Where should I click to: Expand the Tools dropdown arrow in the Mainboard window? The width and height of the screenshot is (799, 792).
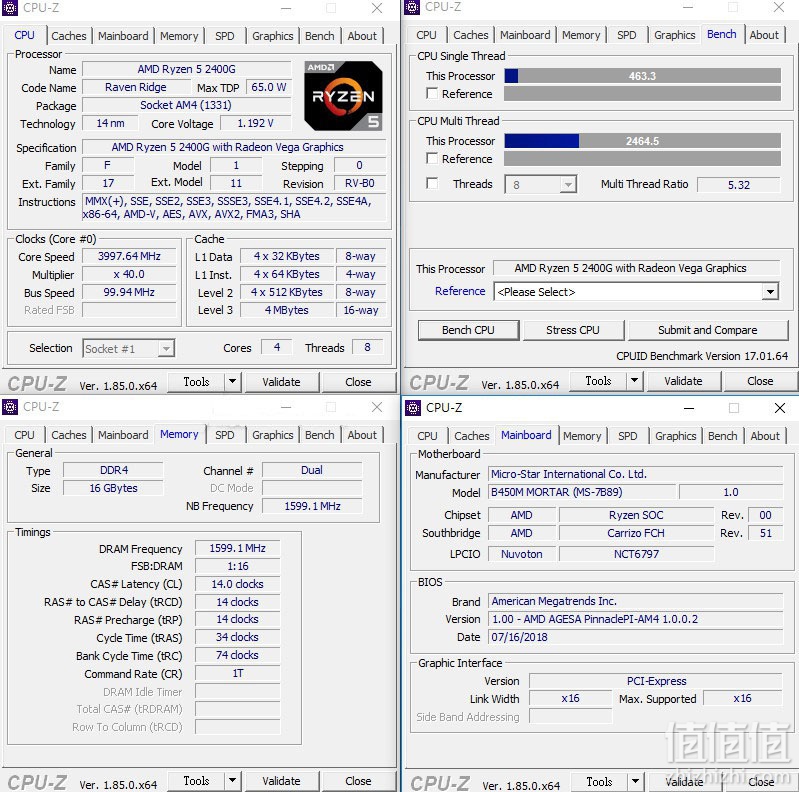pos(636,781)
